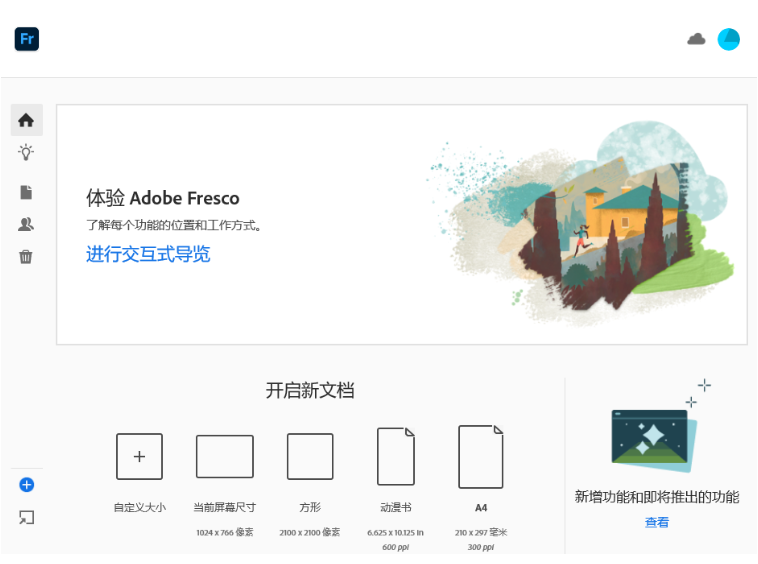Click the 方形 label
This screenshot has width=758, height=564.
310,507
